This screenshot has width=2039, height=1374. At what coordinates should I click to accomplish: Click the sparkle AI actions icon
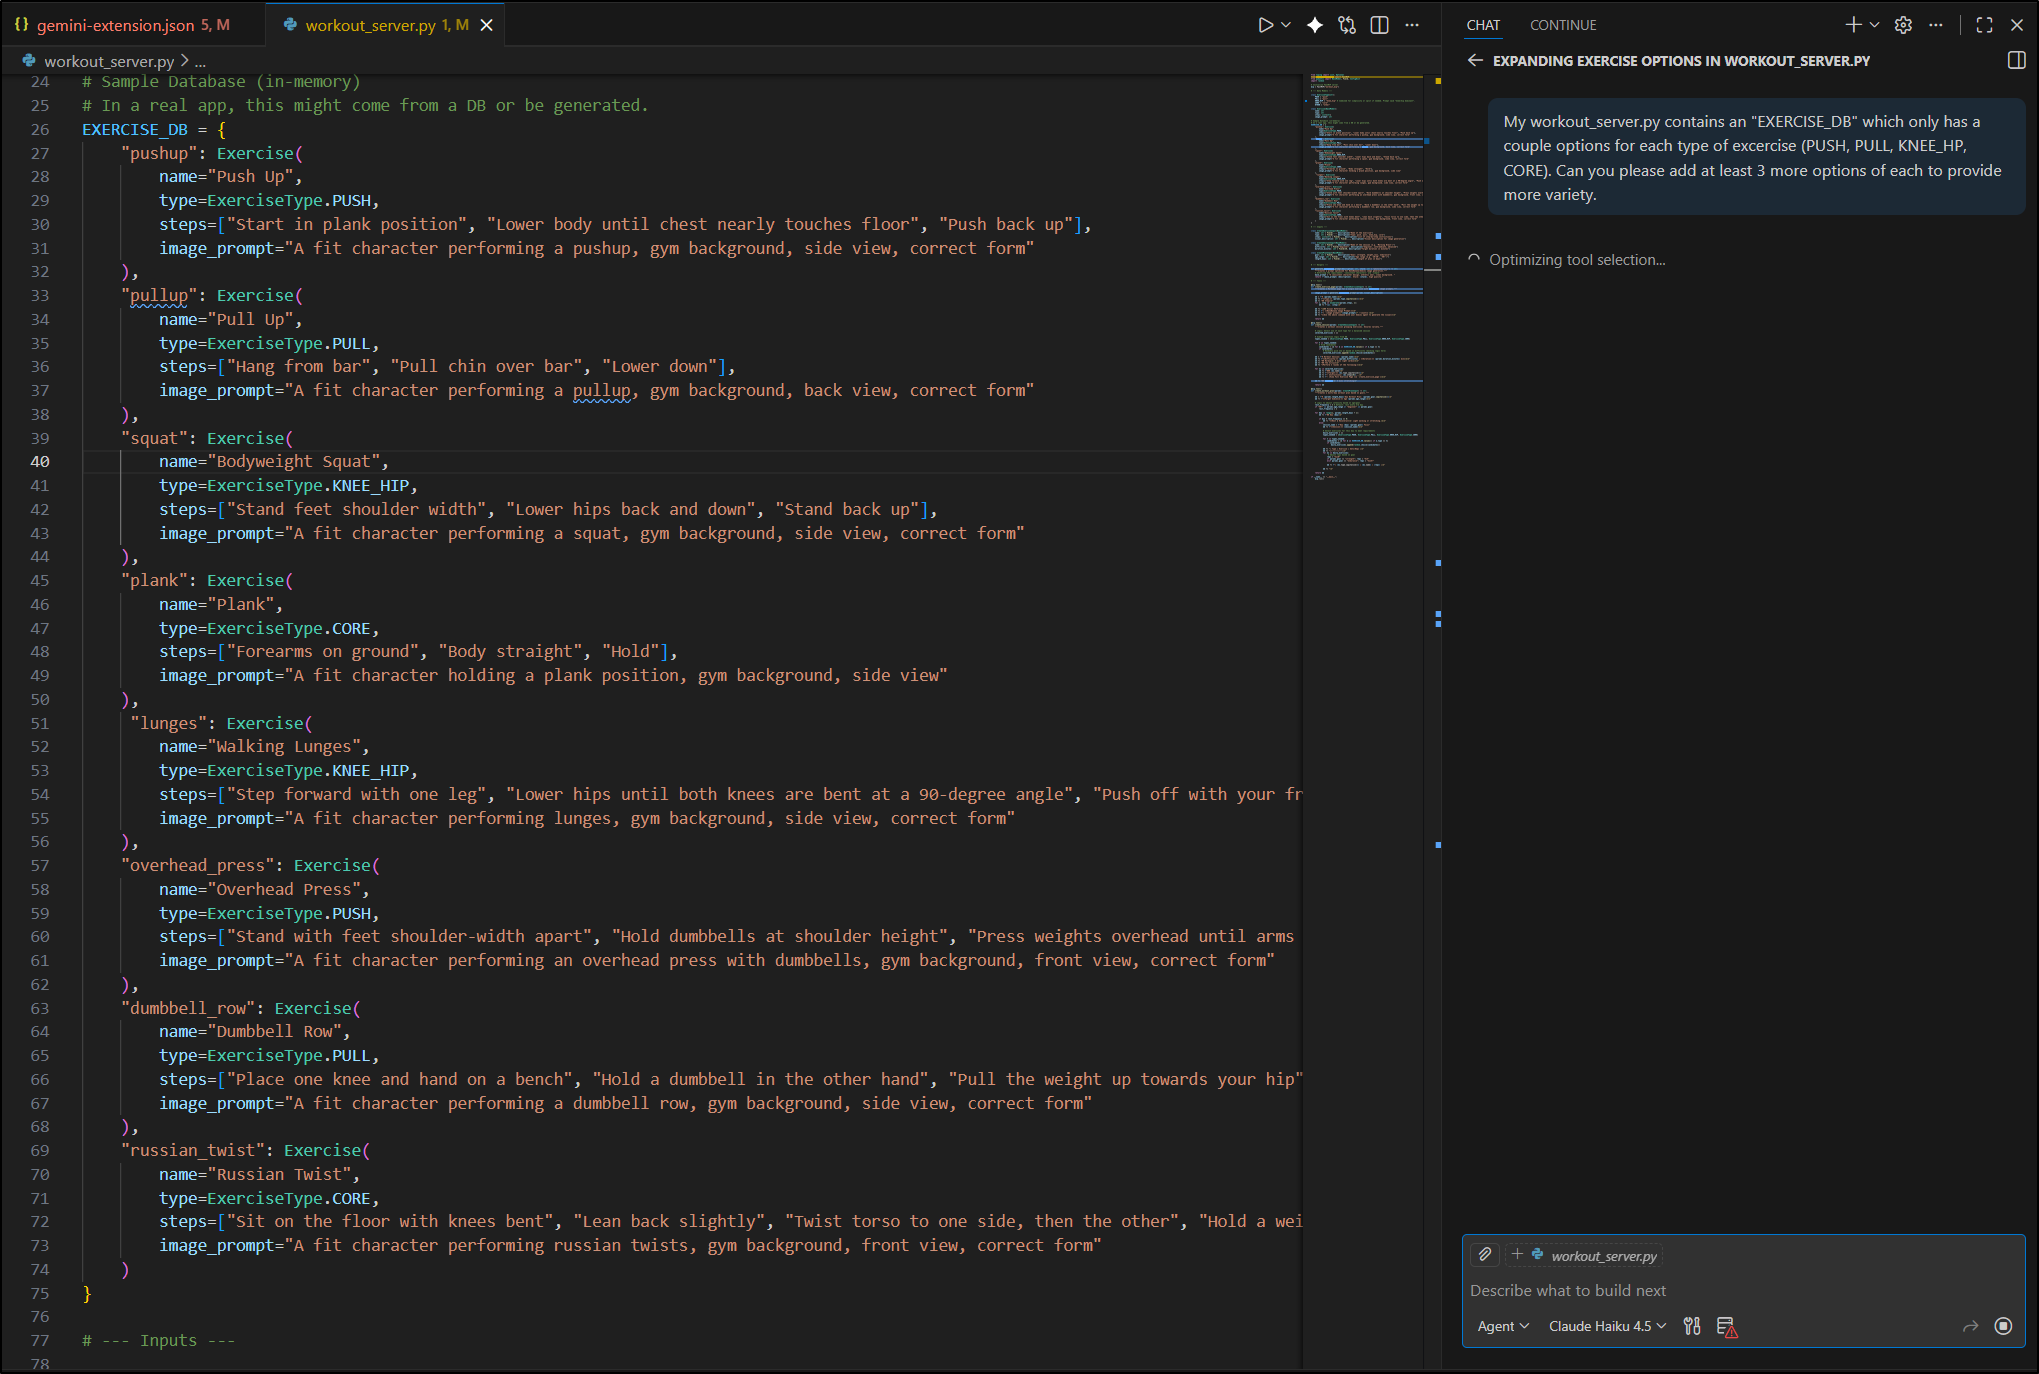point(1314,25)
